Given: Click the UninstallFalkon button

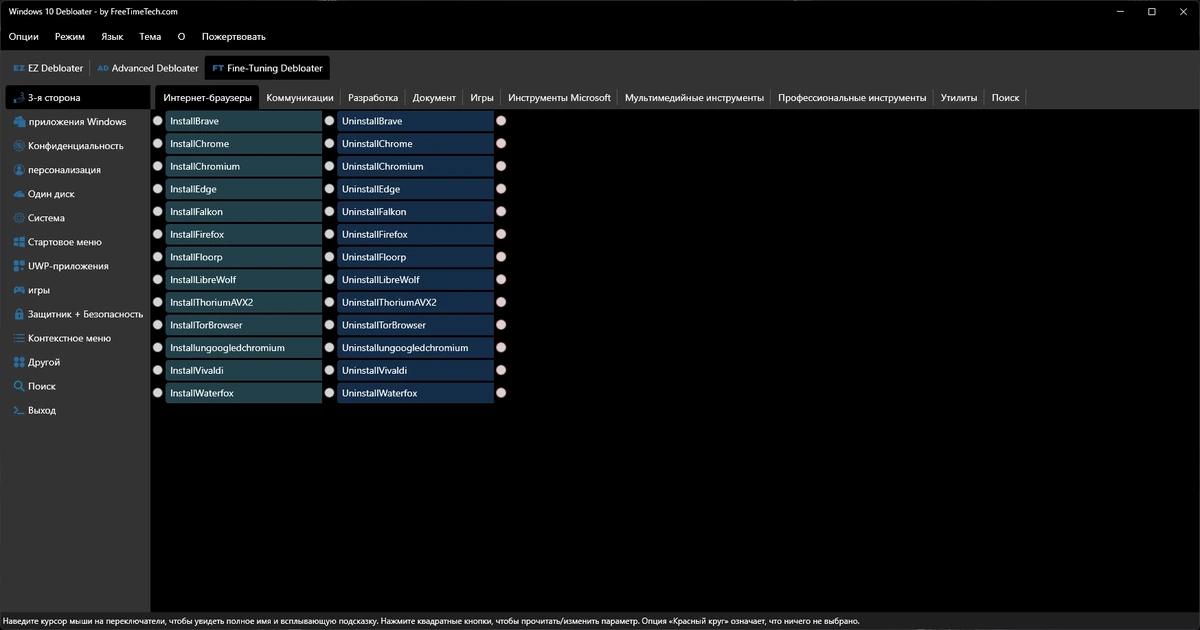Looking at the screenshot, I should pyautogui.click(x=415, y=212).
